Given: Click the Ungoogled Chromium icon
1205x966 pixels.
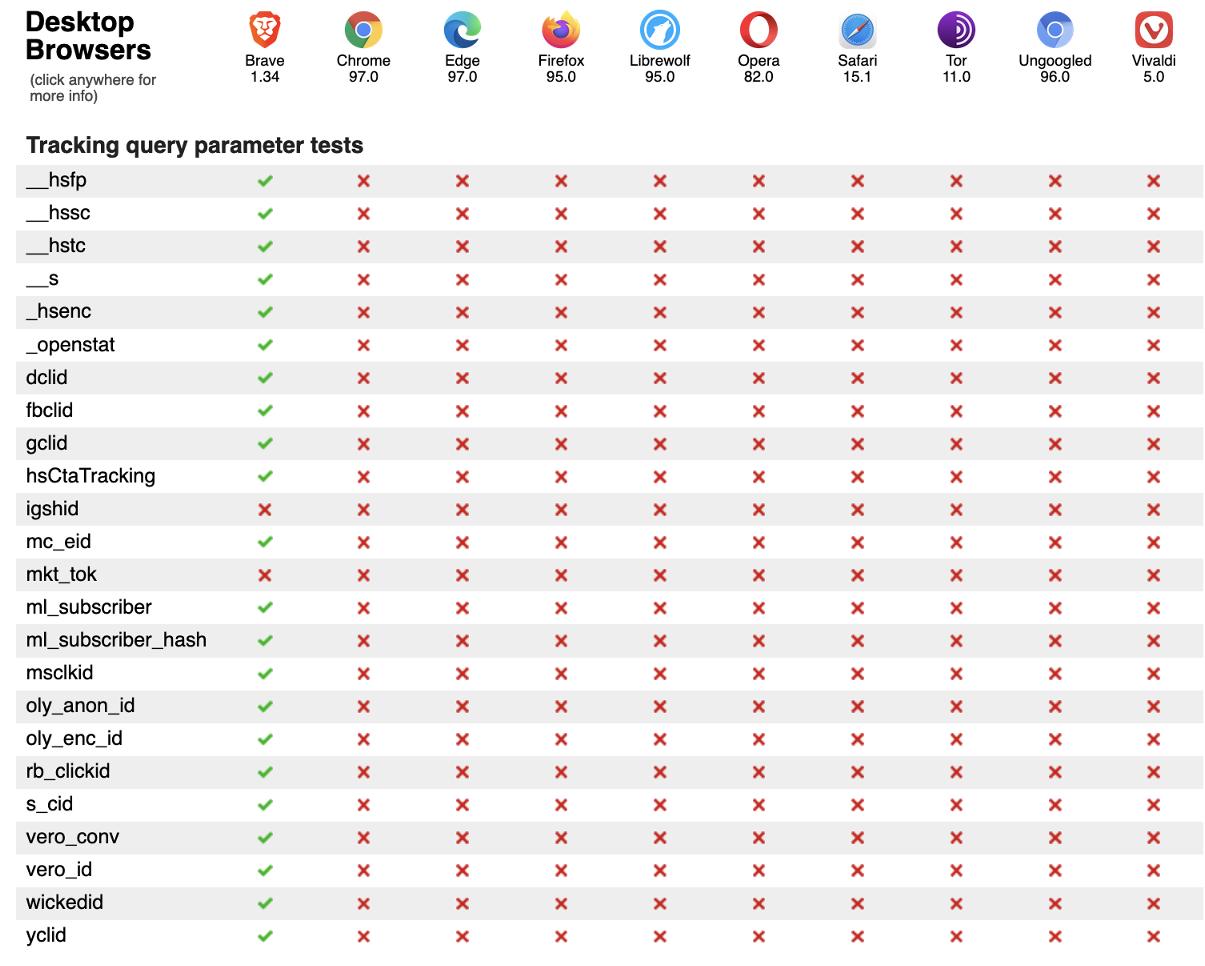Looking at the screenshot, I should tap(1055, 30).
